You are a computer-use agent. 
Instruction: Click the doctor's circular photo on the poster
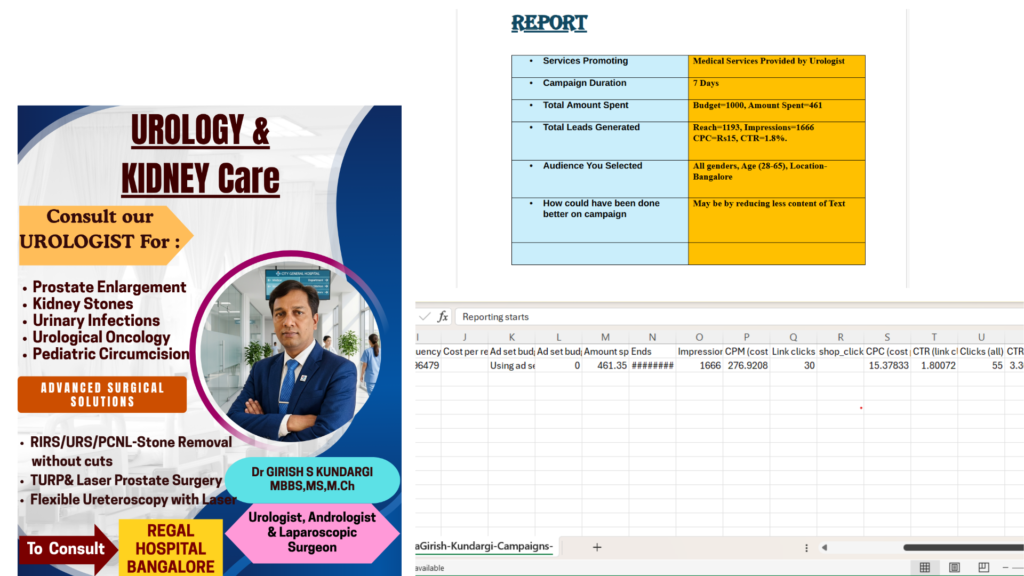[287, 349]
